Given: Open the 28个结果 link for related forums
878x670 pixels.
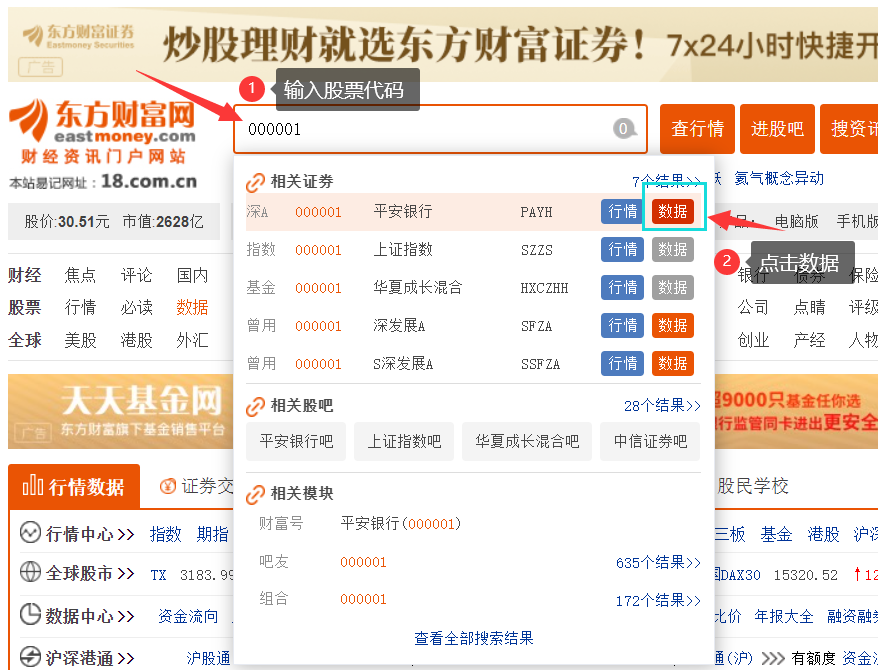Looking at the screenshot, I should (x=662, y=406).
